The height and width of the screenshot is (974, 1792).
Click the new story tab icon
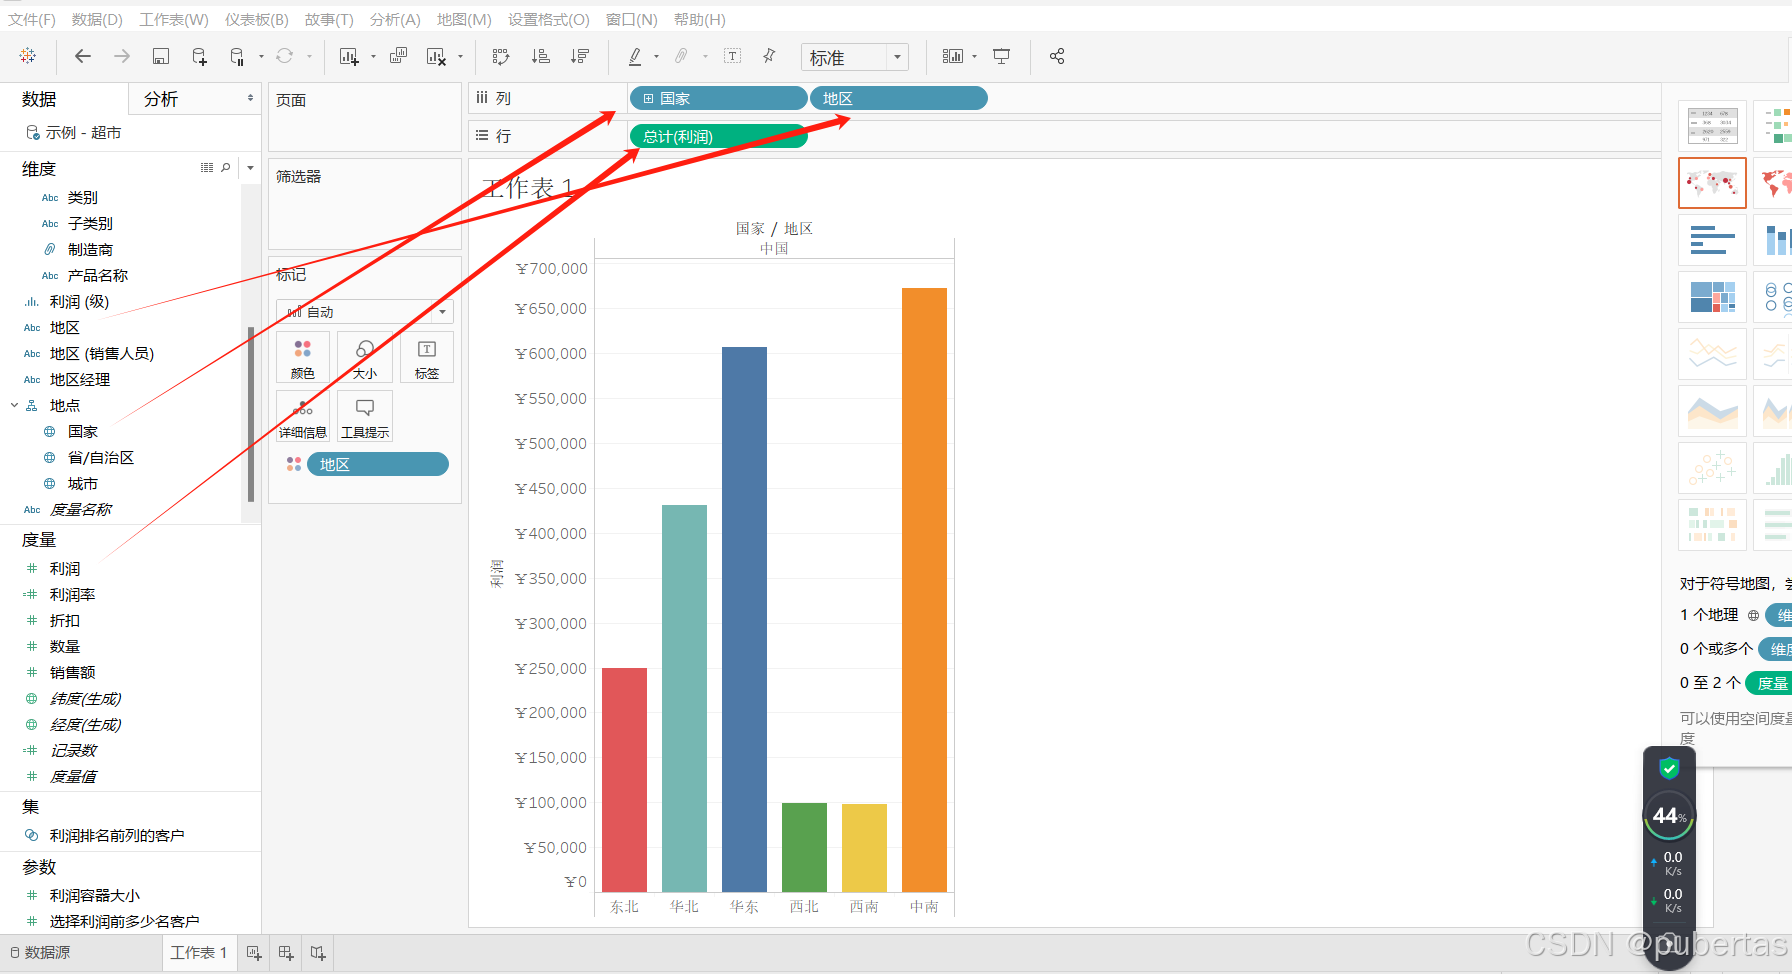click(318, 953)
